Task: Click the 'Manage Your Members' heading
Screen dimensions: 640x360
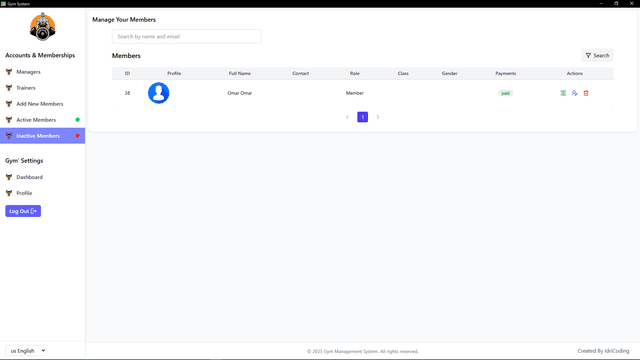Action: click(124, 20)
